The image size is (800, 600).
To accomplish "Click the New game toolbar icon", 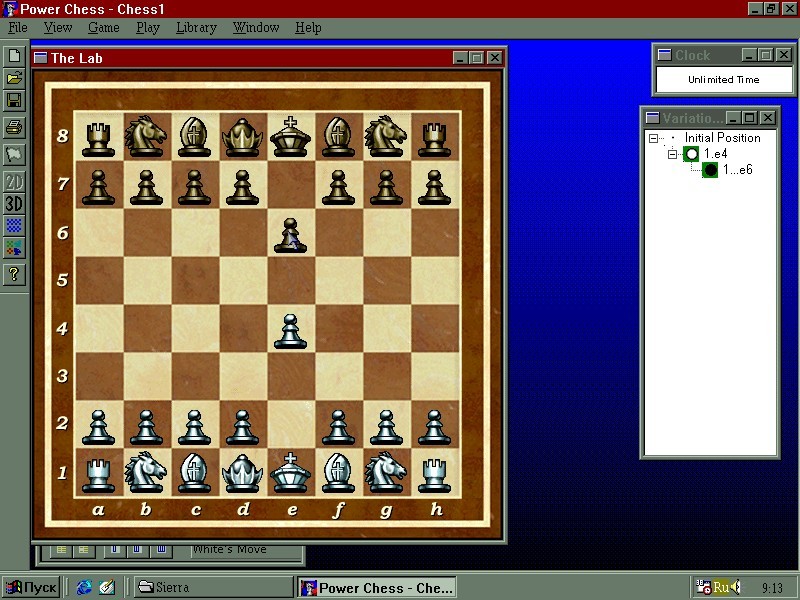I will pyautogui.click(x=14, y=55).
